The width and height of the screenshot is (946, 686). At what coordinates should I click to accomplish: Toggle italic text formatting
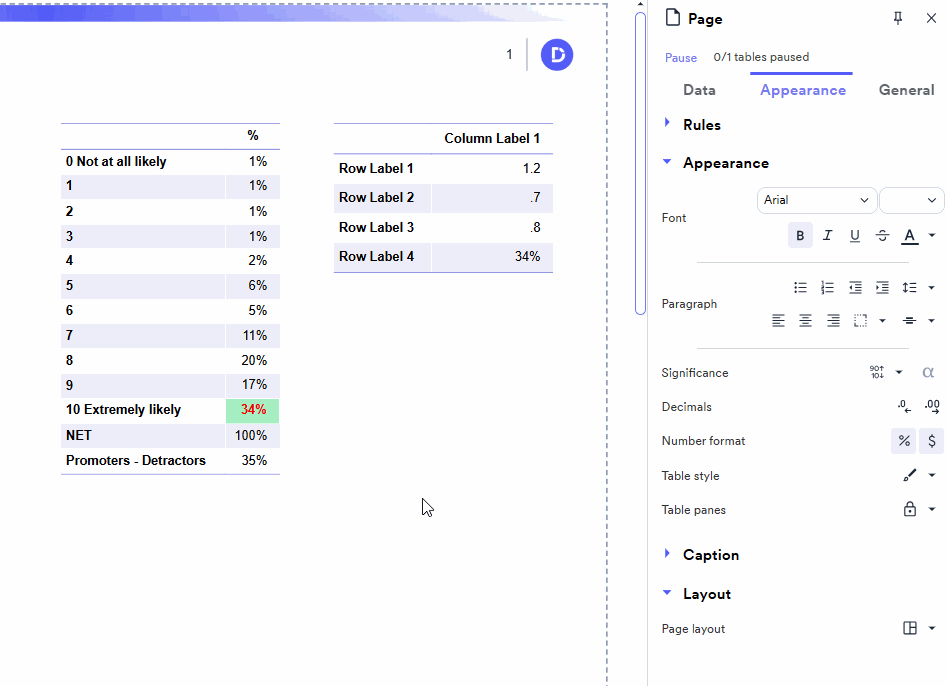tap(827, 236)
